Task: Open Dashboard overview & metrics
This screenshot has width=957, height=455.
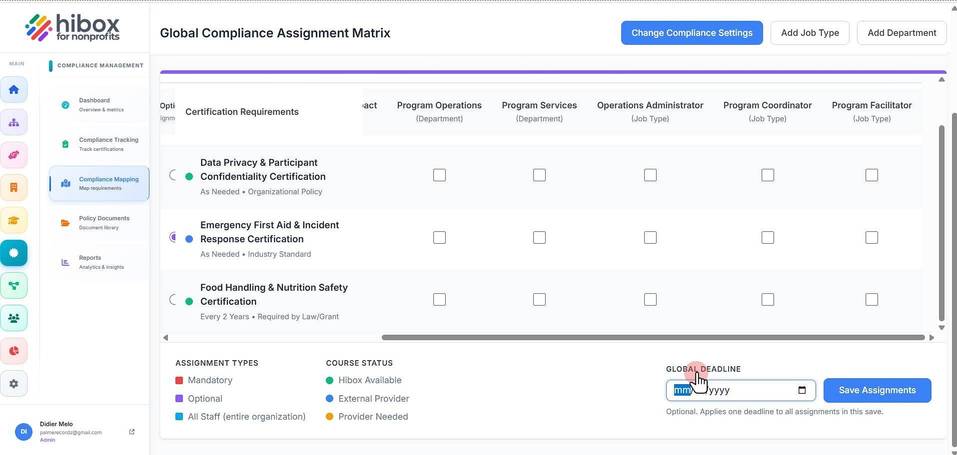Action: pyautogui.click(x=99, y=104)
